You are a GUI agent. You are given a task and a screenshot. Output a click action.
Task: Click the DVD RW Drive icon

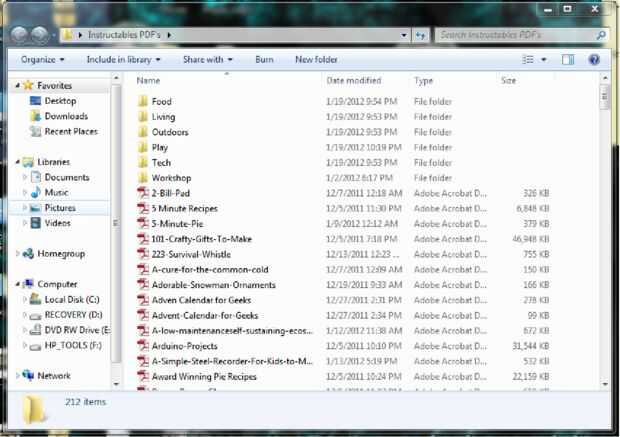pos(36,329)
